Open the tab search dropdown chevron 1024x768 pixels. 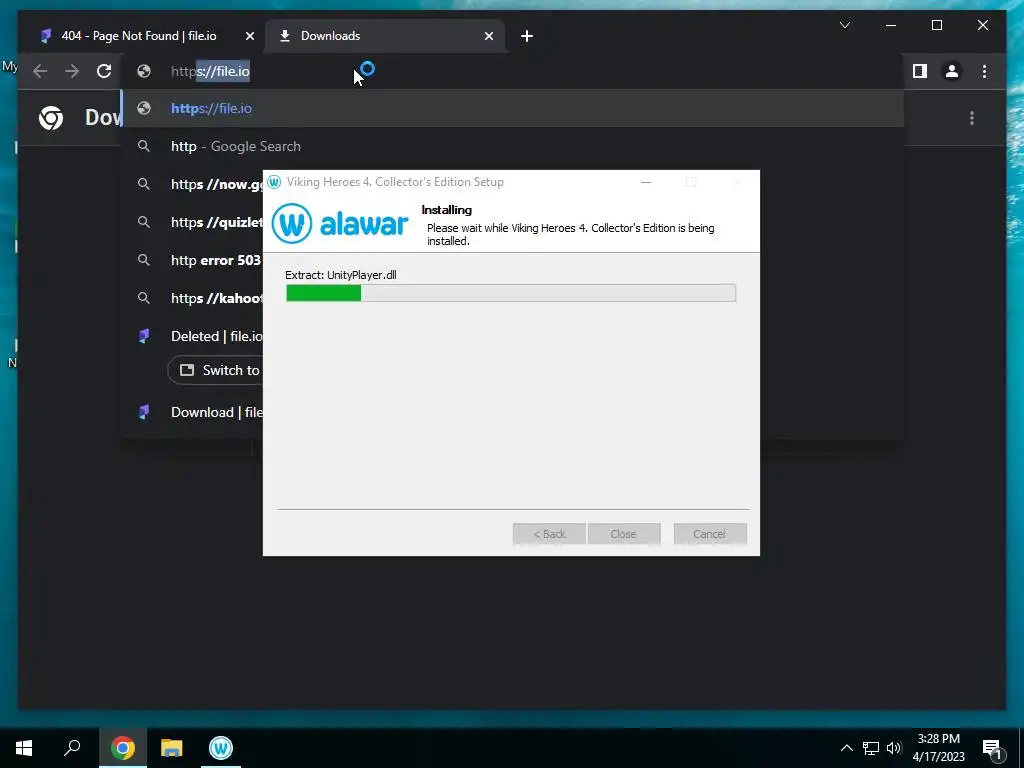[844, 25]
